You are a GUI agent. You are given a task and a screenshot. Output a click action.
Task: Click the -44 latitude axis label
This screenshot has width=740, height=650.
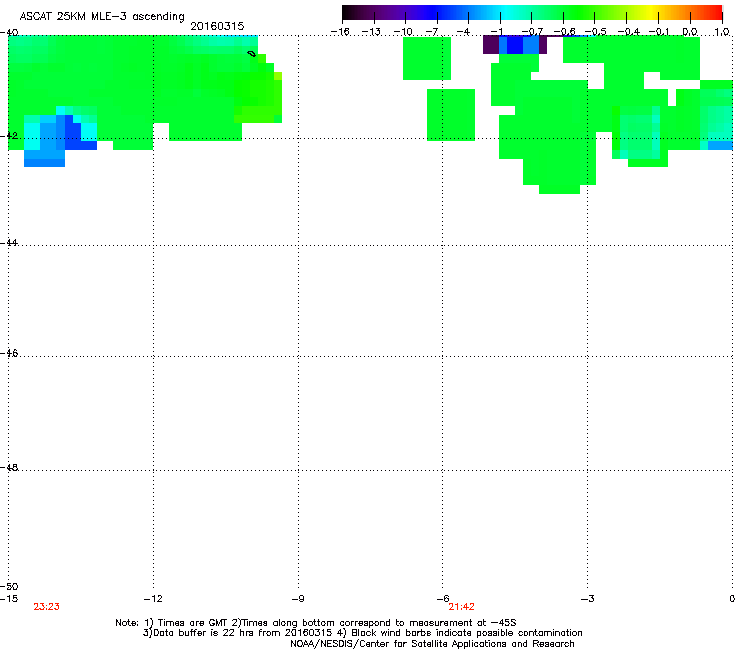(9, 243)
